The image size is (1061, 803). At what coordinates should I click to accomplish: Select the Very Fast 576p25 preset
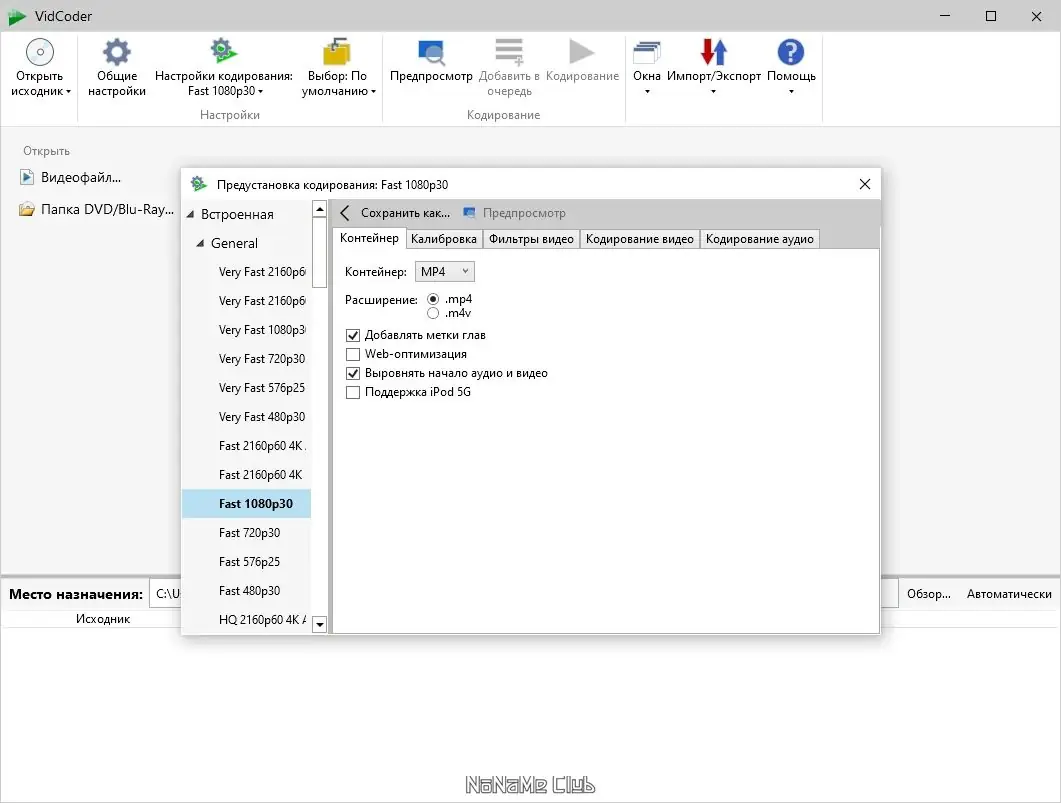[x=246, y=388]
